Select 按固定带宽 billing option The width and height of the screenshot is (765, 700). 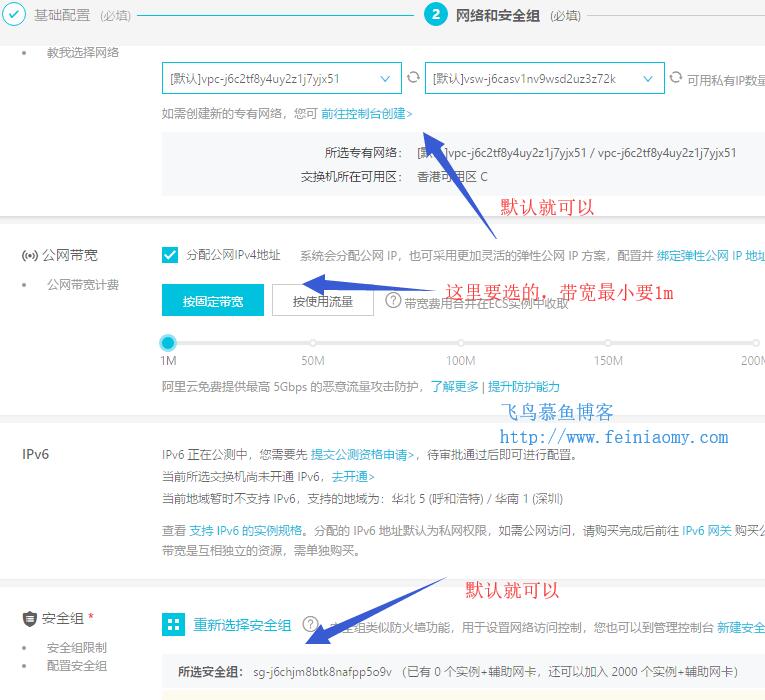212,300
